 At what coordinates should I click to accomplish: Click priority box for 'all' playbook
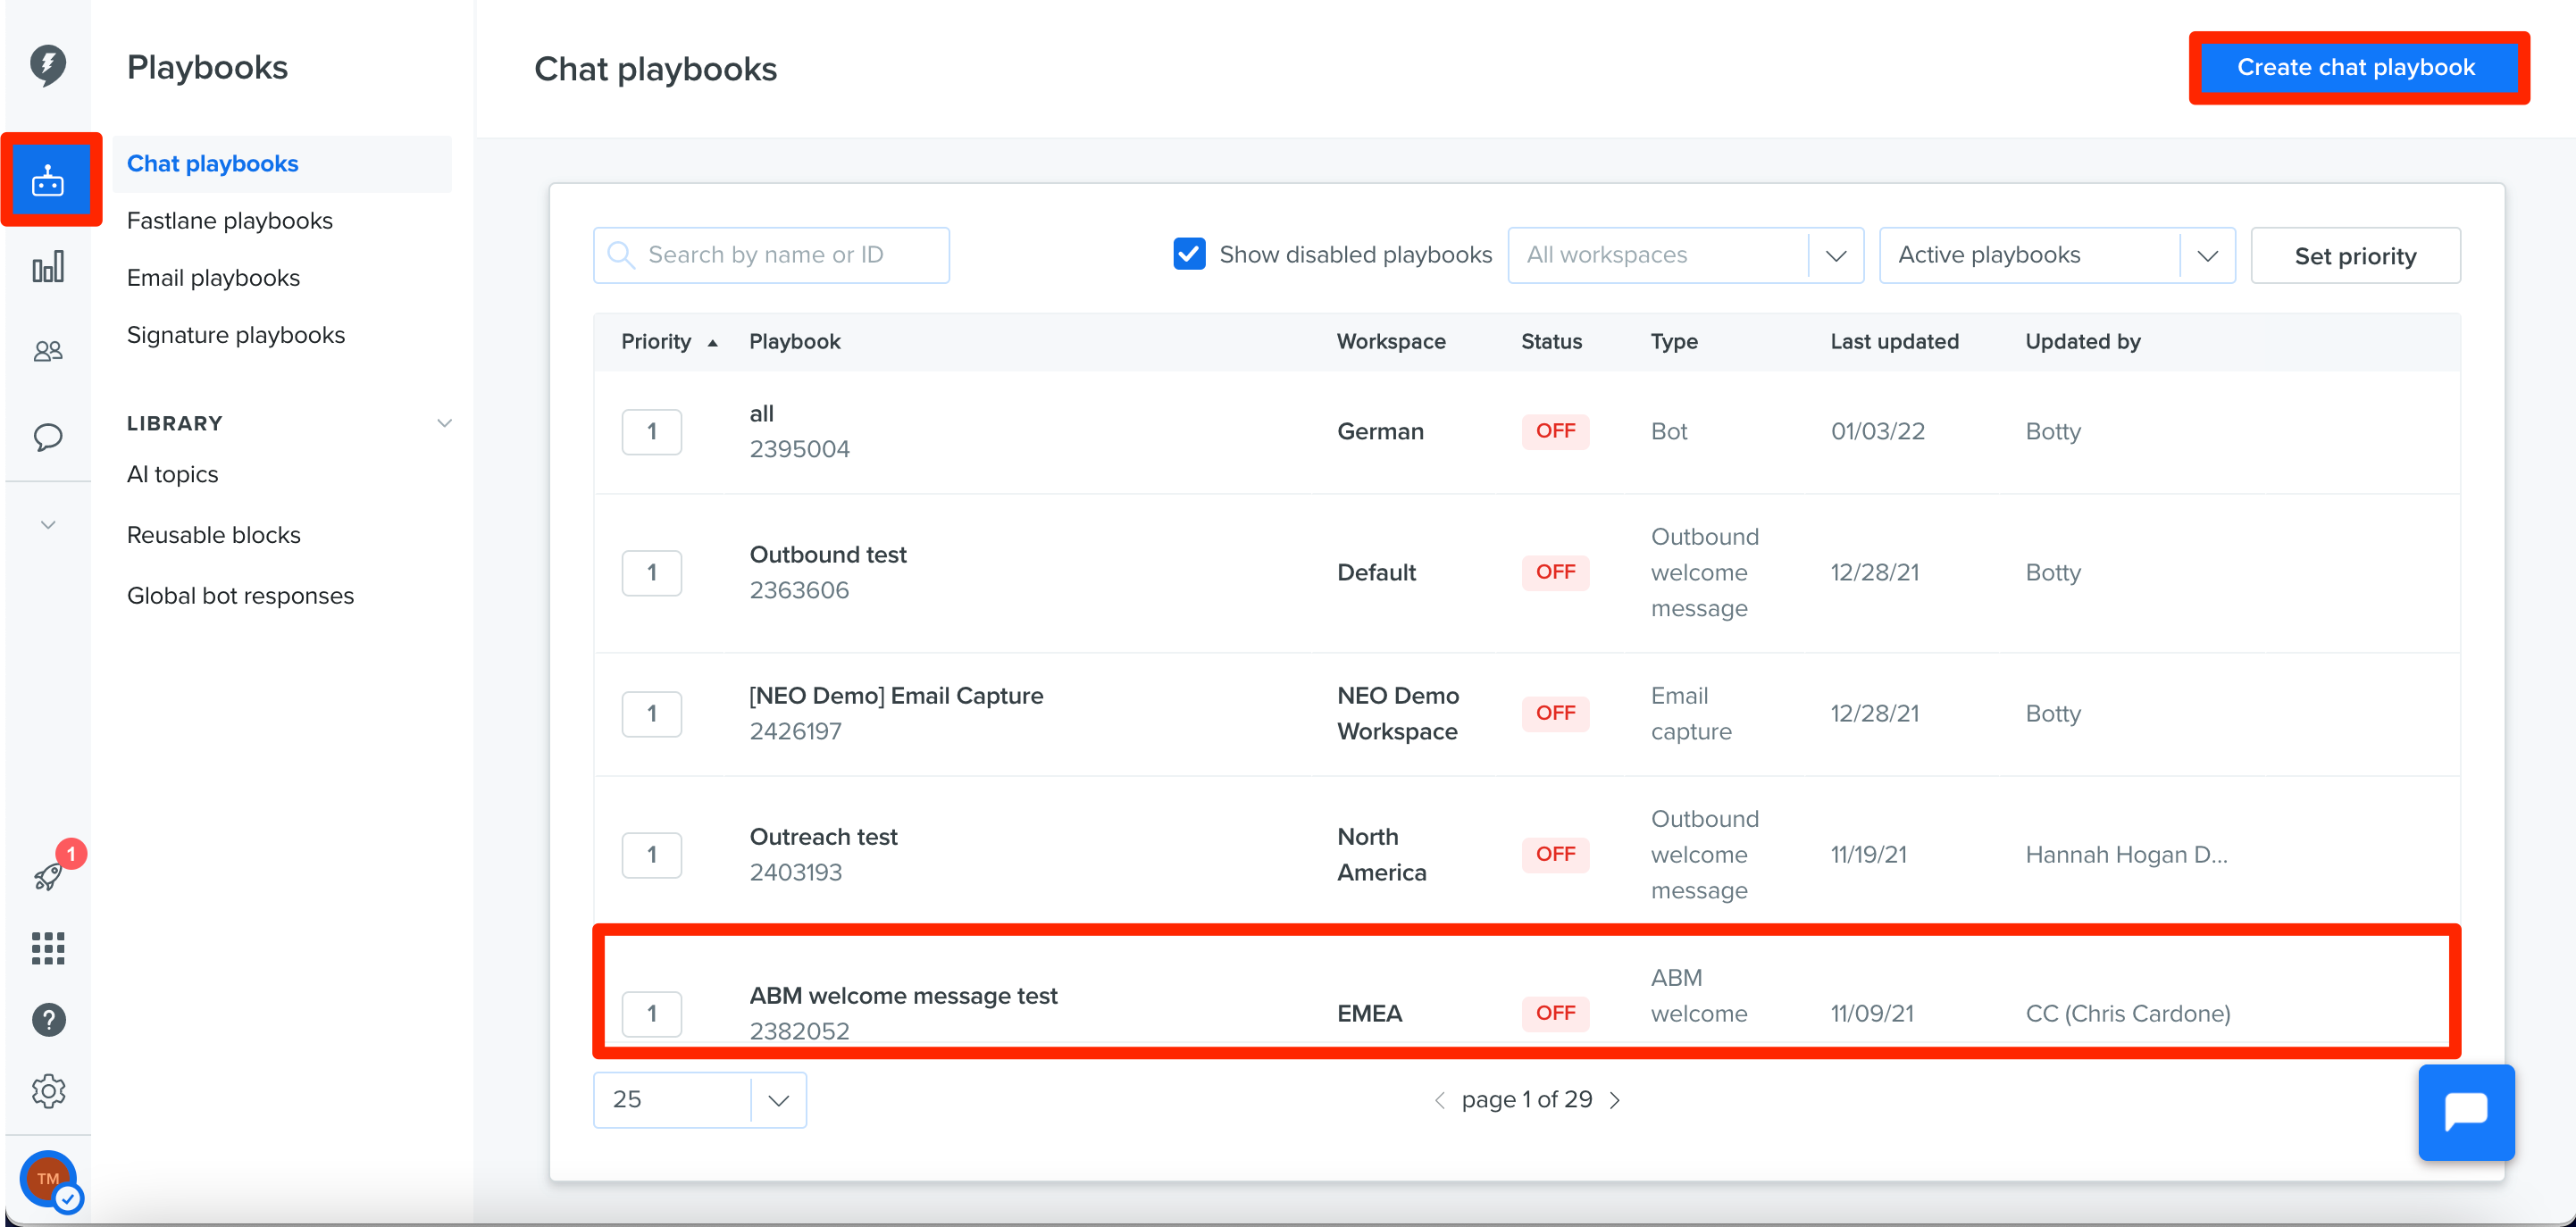pyautogui.click(x=652, y=432)
